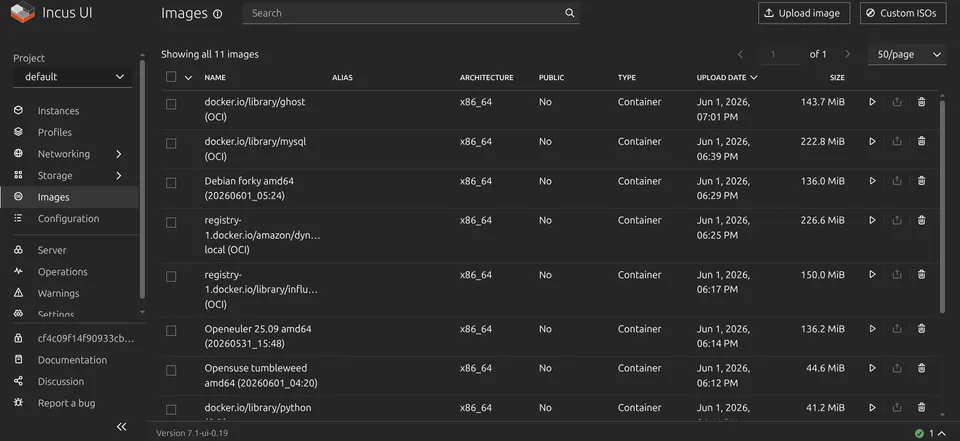Screen dimensions: 960x441
Task: Check the Debian forky amd64 checkbox
Action: (171, 183)
